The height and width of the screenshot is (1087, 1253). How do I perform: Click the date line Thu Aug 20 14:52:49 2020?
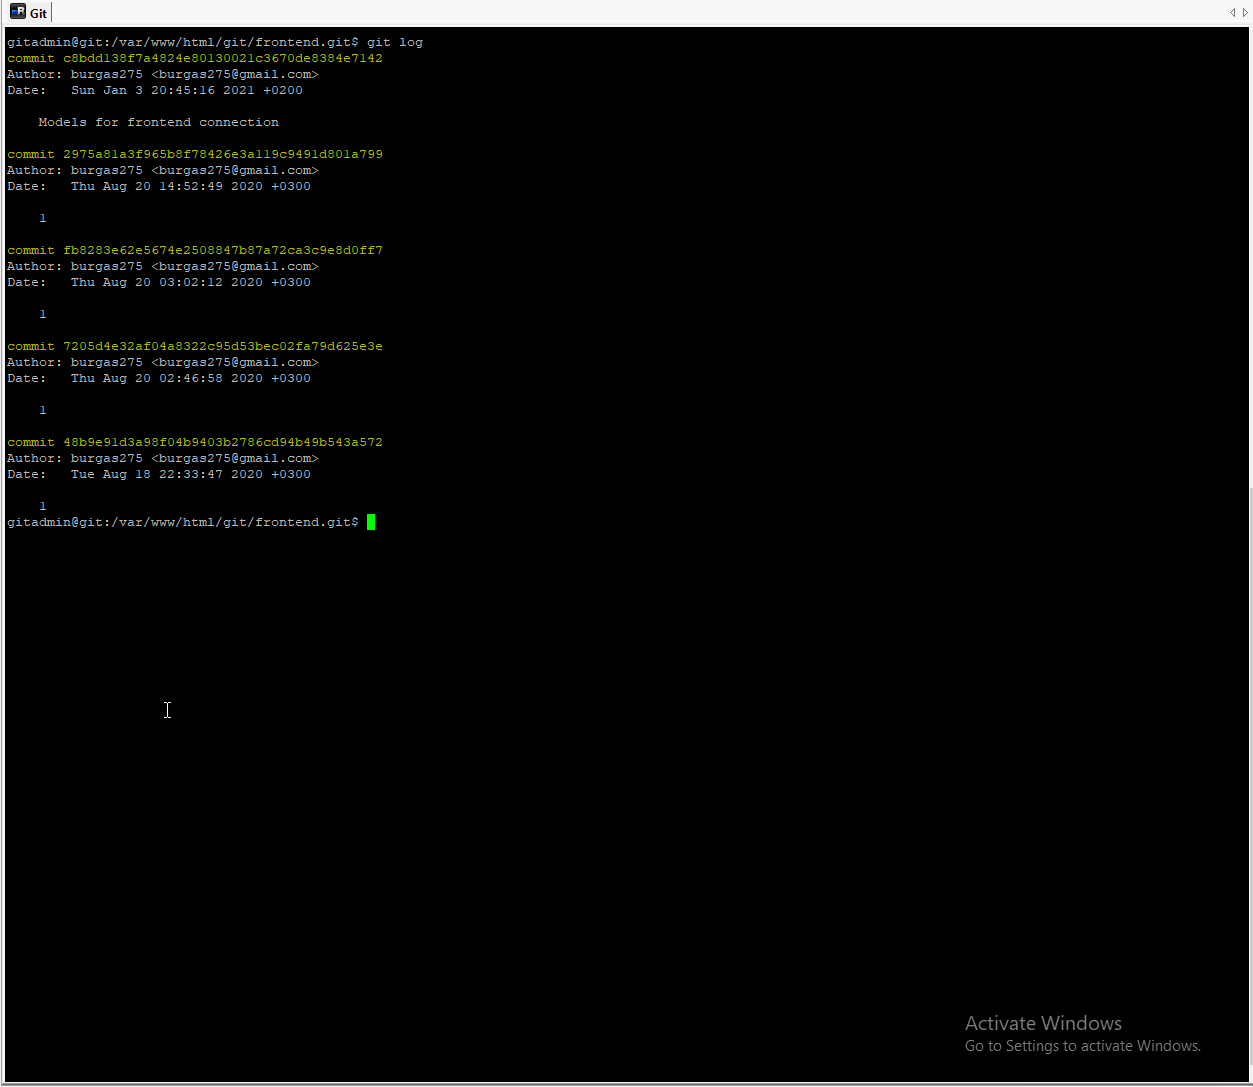pos(159,186)
